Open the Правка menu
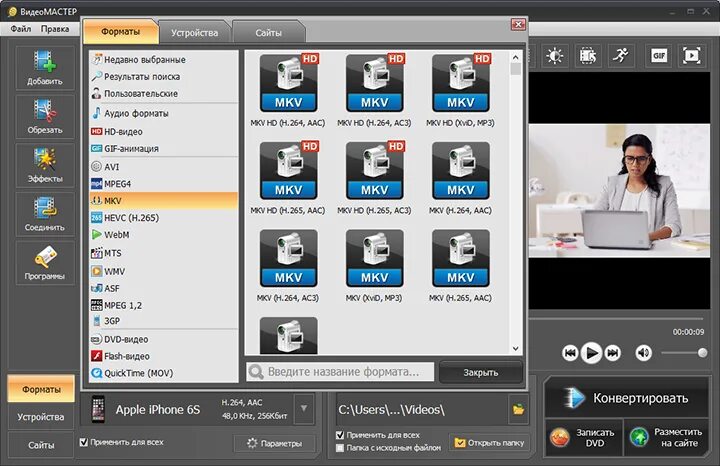Screen dimensions: 720x466 point(55,29)
